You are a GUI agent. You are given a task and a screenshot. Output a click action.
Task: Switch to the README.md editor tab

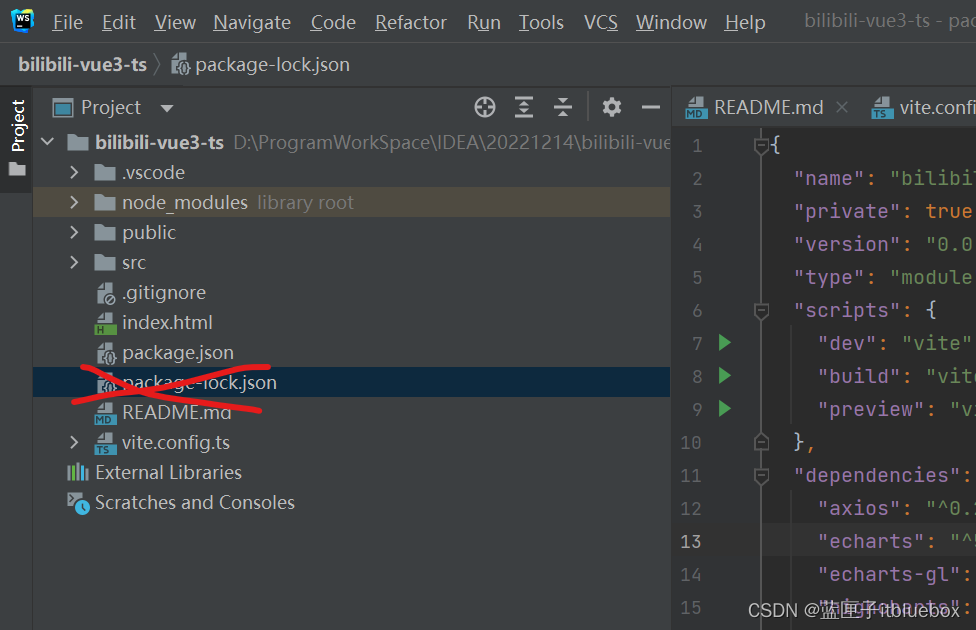768,108
